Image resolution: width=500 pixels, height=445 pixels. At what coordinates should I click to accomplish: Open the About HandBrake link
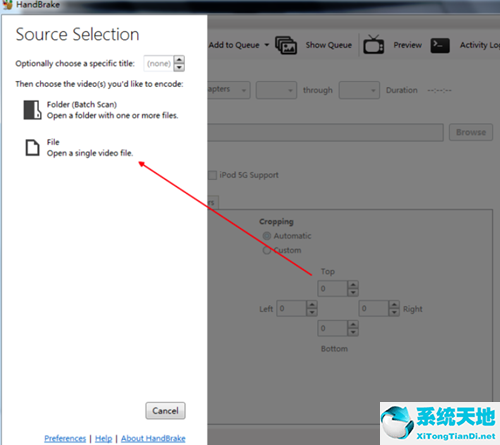point(153,438)
